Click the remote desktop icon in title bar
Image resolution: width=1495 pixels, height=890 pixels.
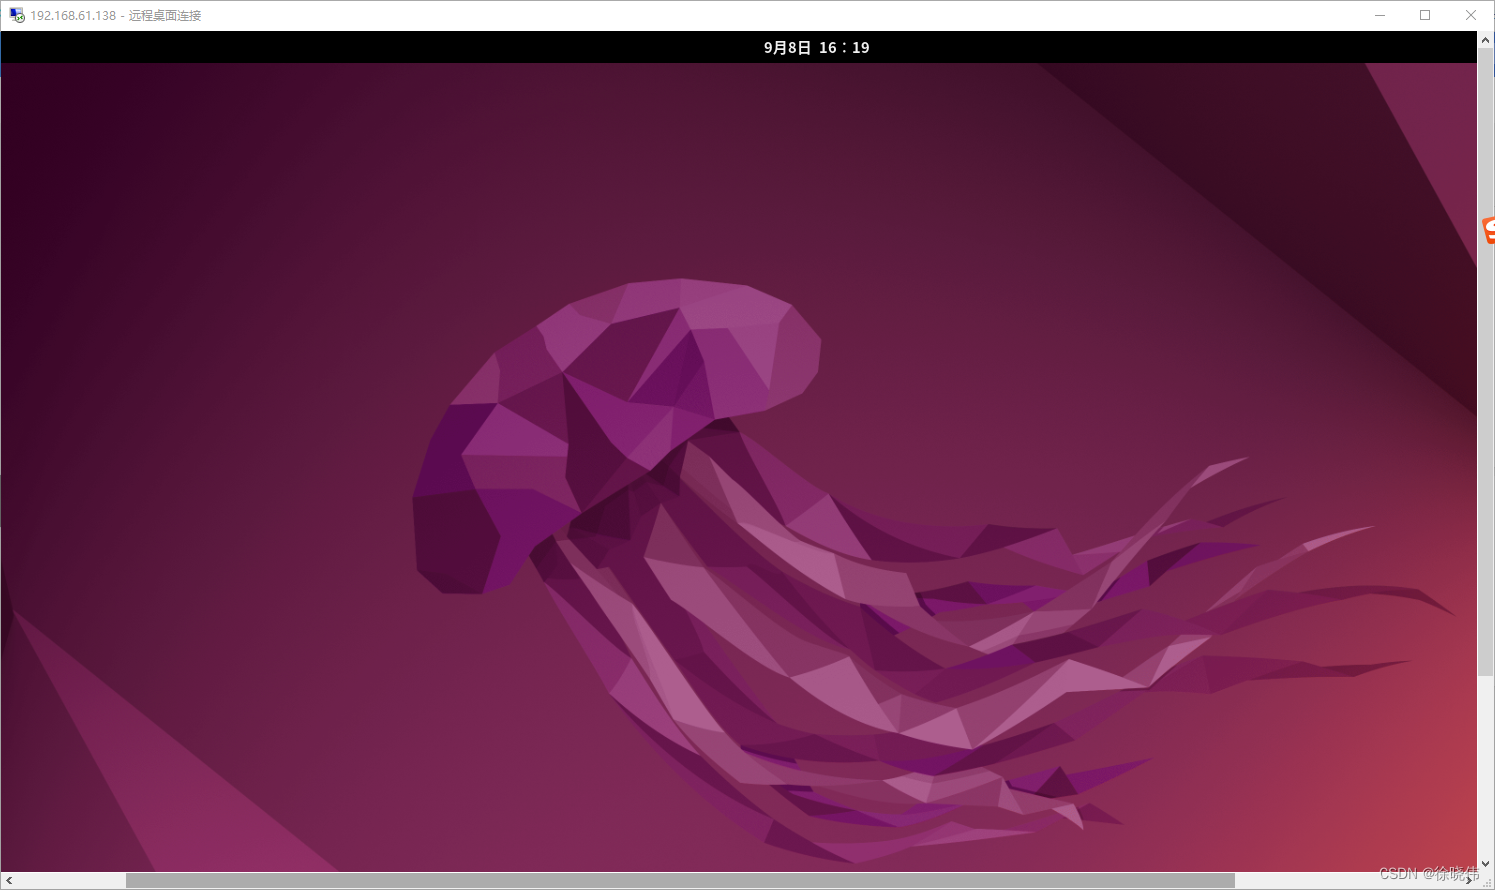(x=16, y=15)
